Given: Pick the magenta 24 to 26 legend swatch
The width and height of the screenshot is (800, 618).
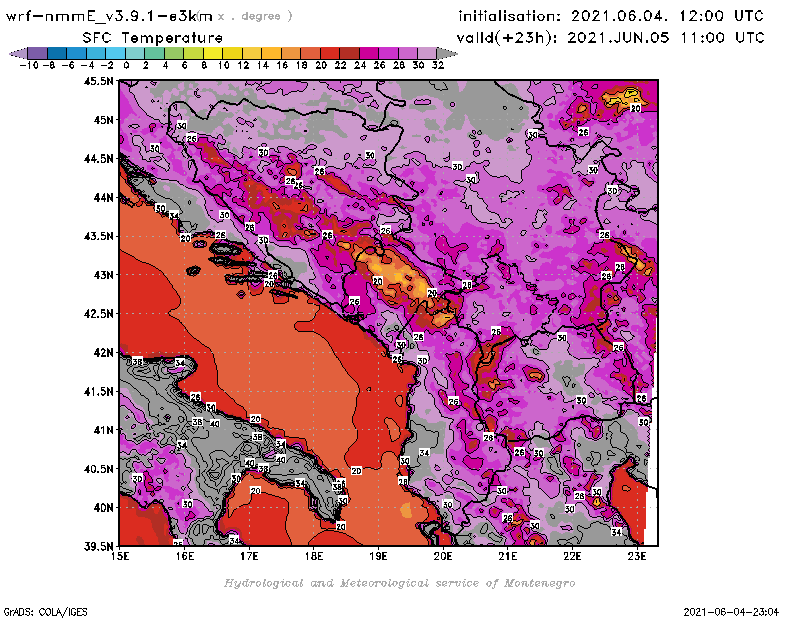Looking at the screenshot, I should (369, 53).
